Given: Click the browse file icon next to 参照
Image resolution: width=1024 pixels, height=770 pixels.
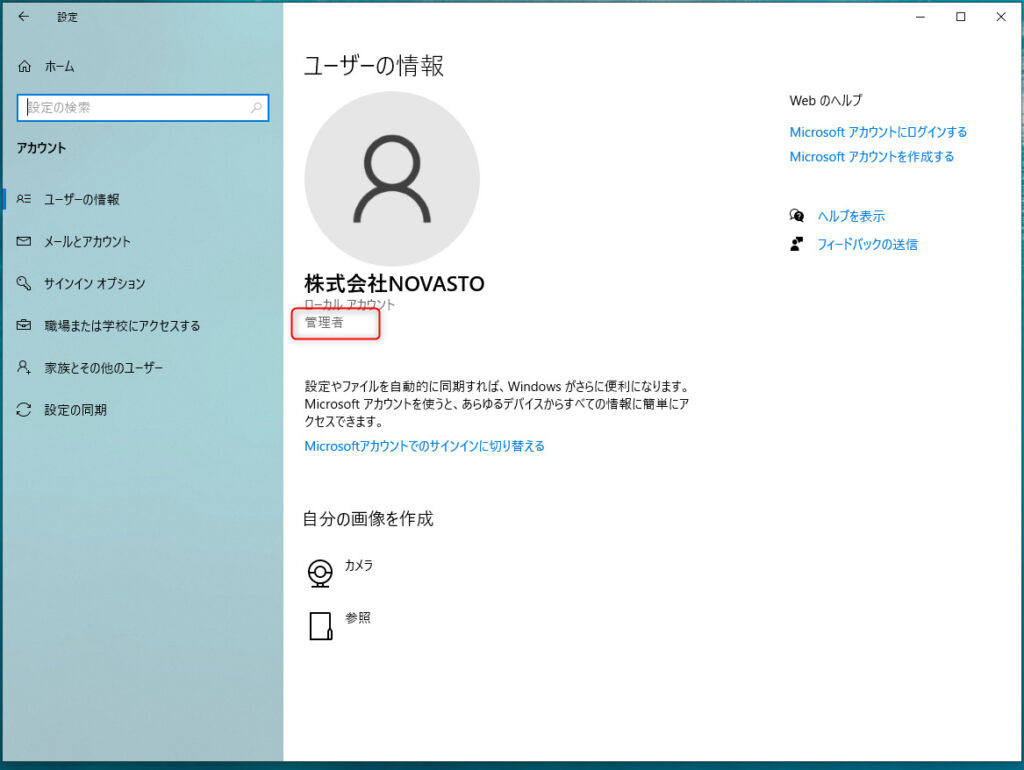Looking at the screenshot, I should click(x=321, y=626).
